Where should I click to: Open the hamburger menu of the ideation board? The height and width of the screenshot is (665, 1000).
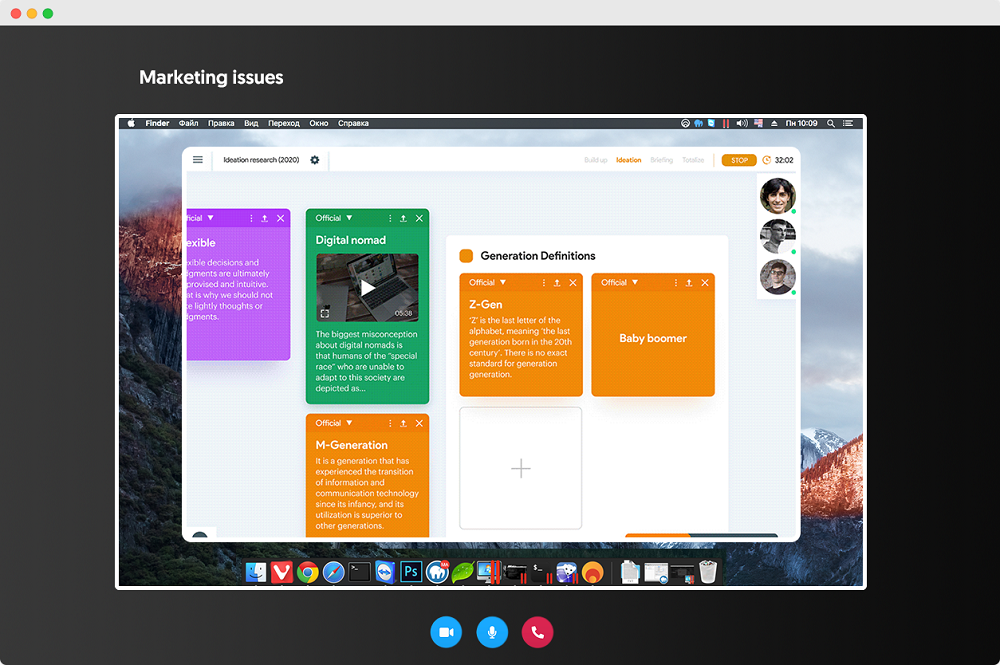(x=198, y=159)
